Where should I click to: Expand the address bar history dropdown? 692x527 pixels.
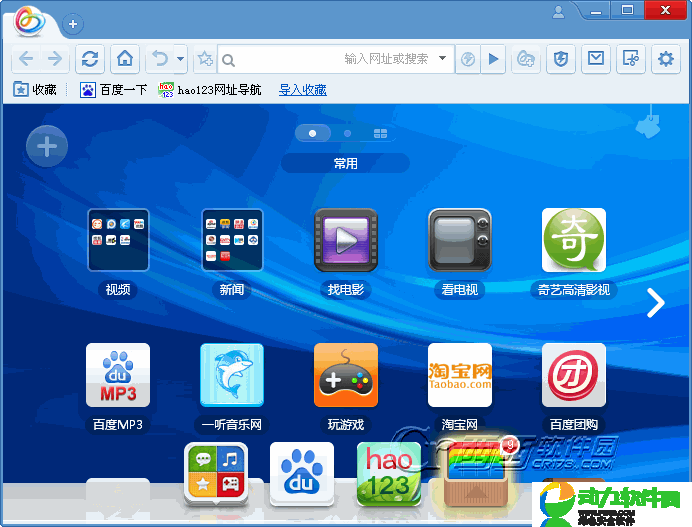click(443, 58)
